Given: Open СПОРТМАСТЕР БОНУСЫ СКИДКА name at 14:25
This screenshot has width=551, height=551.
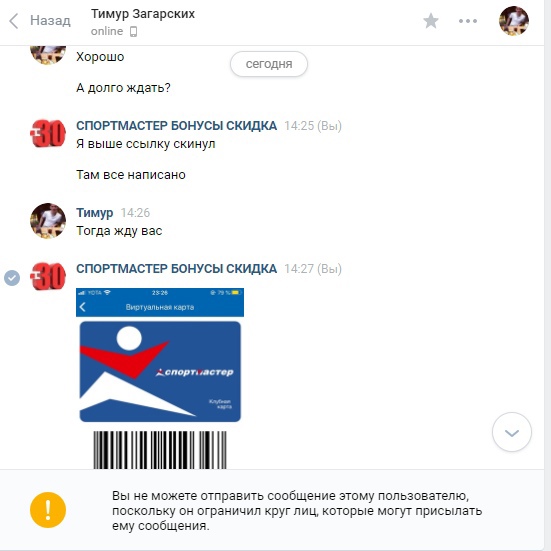Looking at the screenshot, I should pos(176,126).
